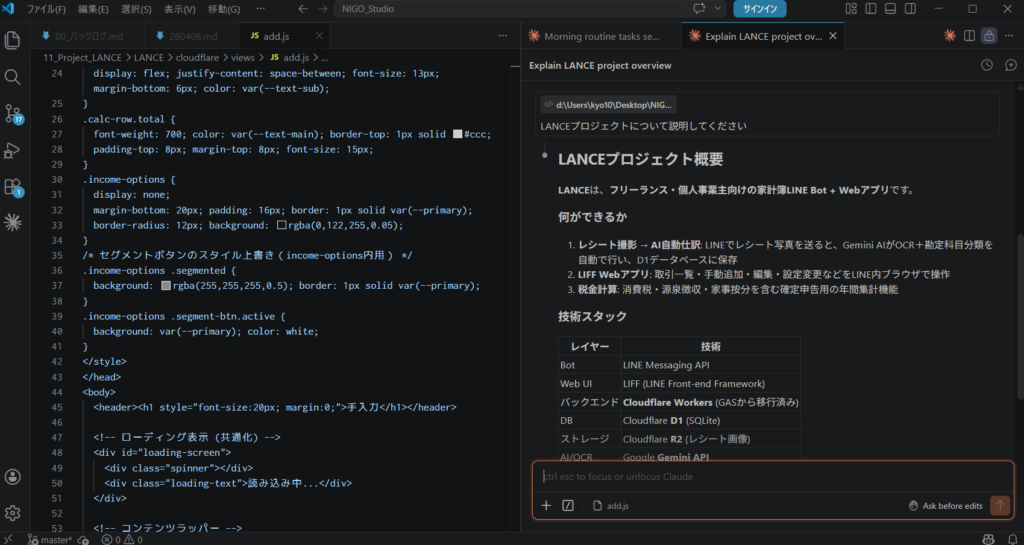Open Claude panel from activity bar icon
The width and height of the screenshot is (1024, 545).
point(13,221)
